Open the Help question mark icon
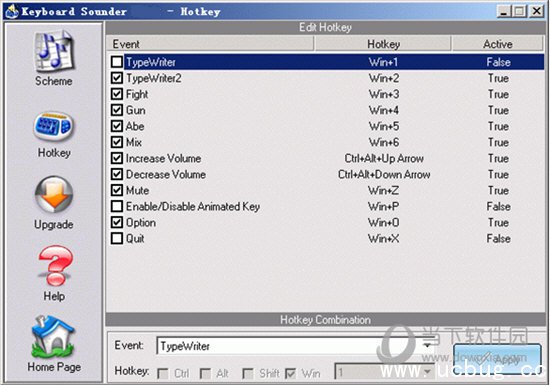 55,265
